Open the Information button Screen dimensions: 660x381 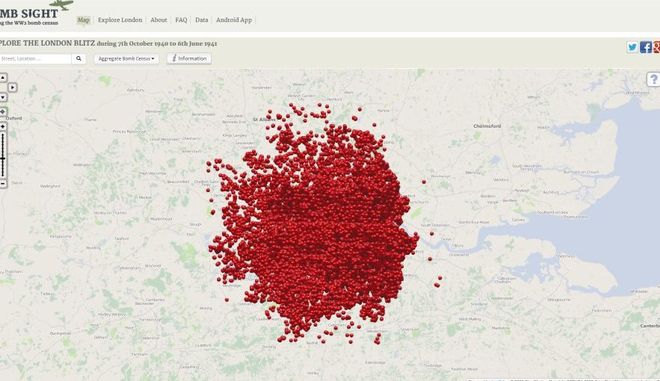189,59
